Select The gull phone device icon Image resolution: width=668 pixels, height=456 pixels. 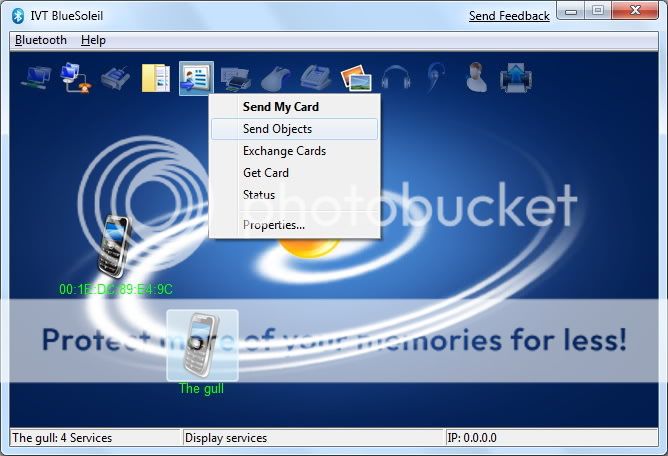(202, 345)
